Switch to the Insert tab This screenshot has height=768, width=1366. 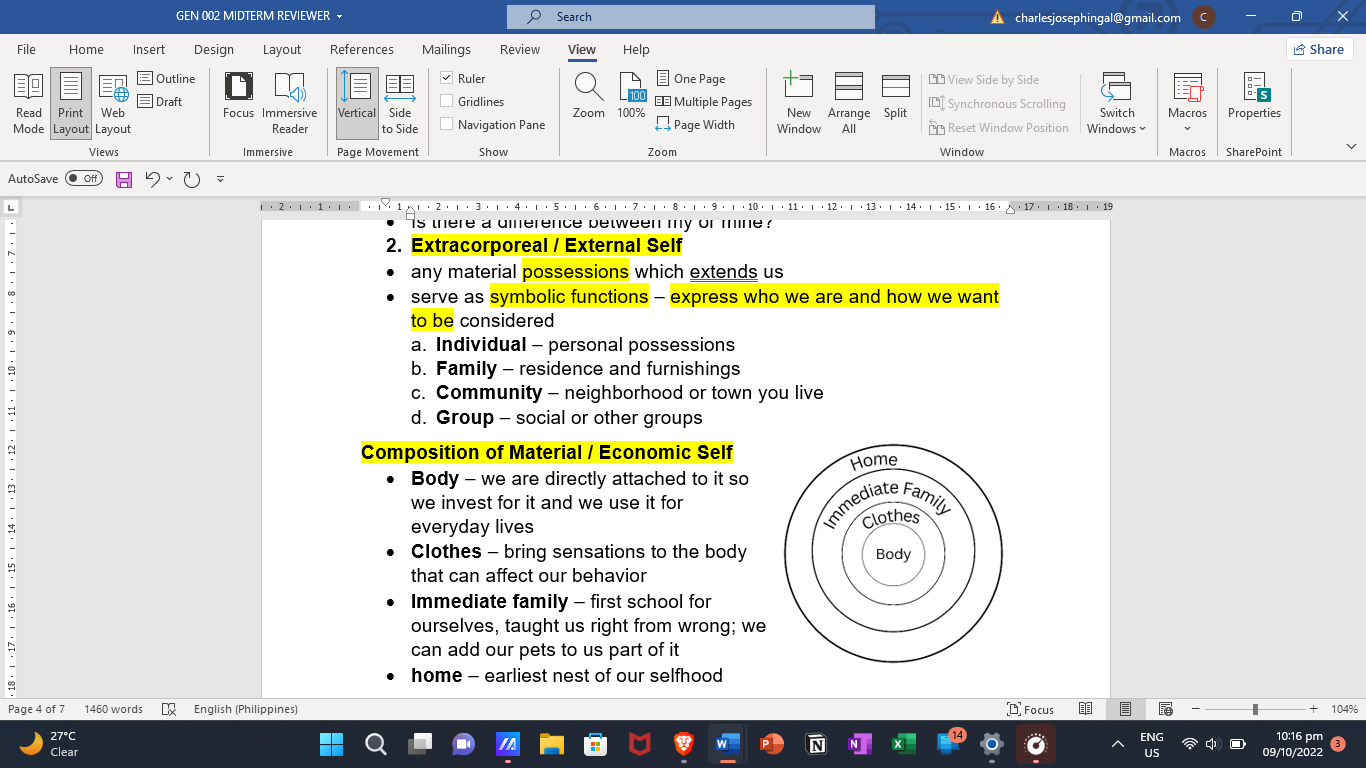(149, 49)
